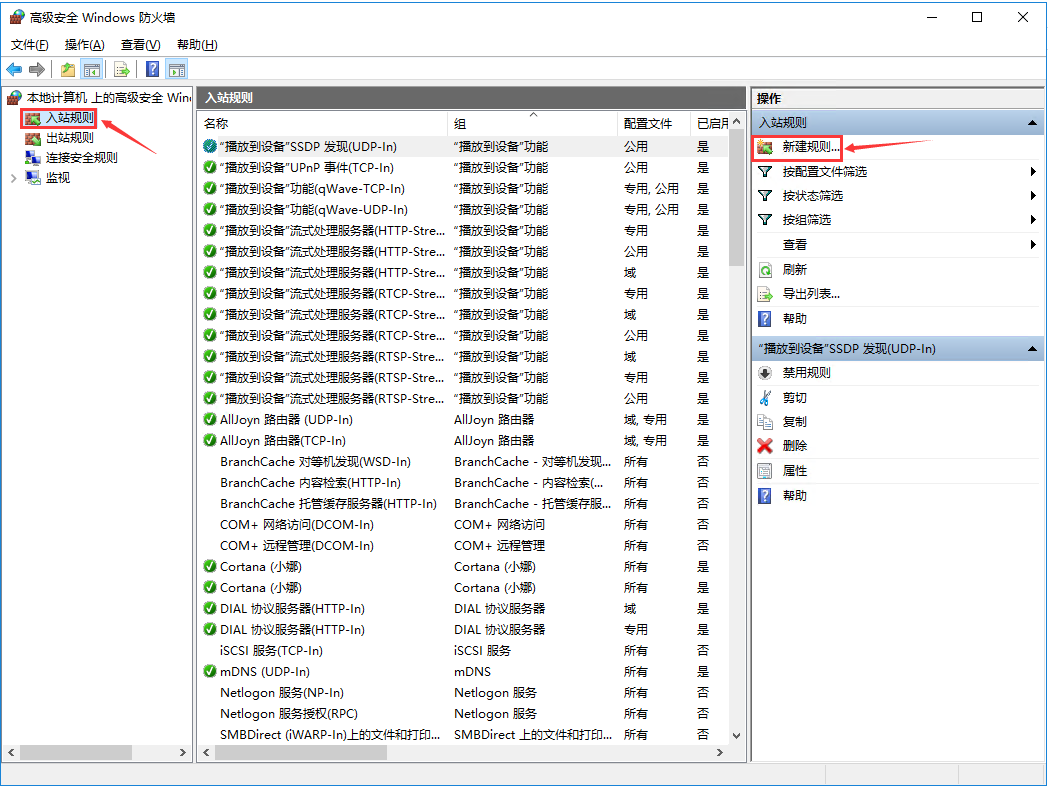Click the rule list vertical scrollbar down arrow
Image resolution: width=1048 pixels, height=788 pixels.
pyautogui.click(x=736, y=736)
